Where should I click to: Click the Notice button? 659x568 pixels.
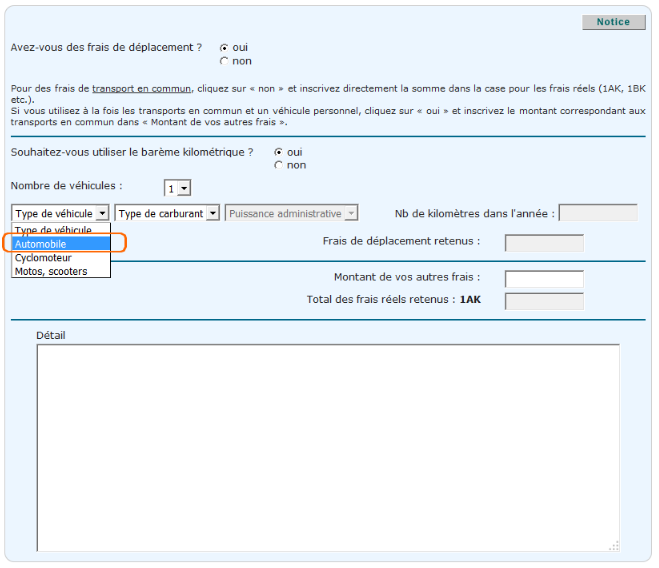pyautogui.click(x=613, y=22)
